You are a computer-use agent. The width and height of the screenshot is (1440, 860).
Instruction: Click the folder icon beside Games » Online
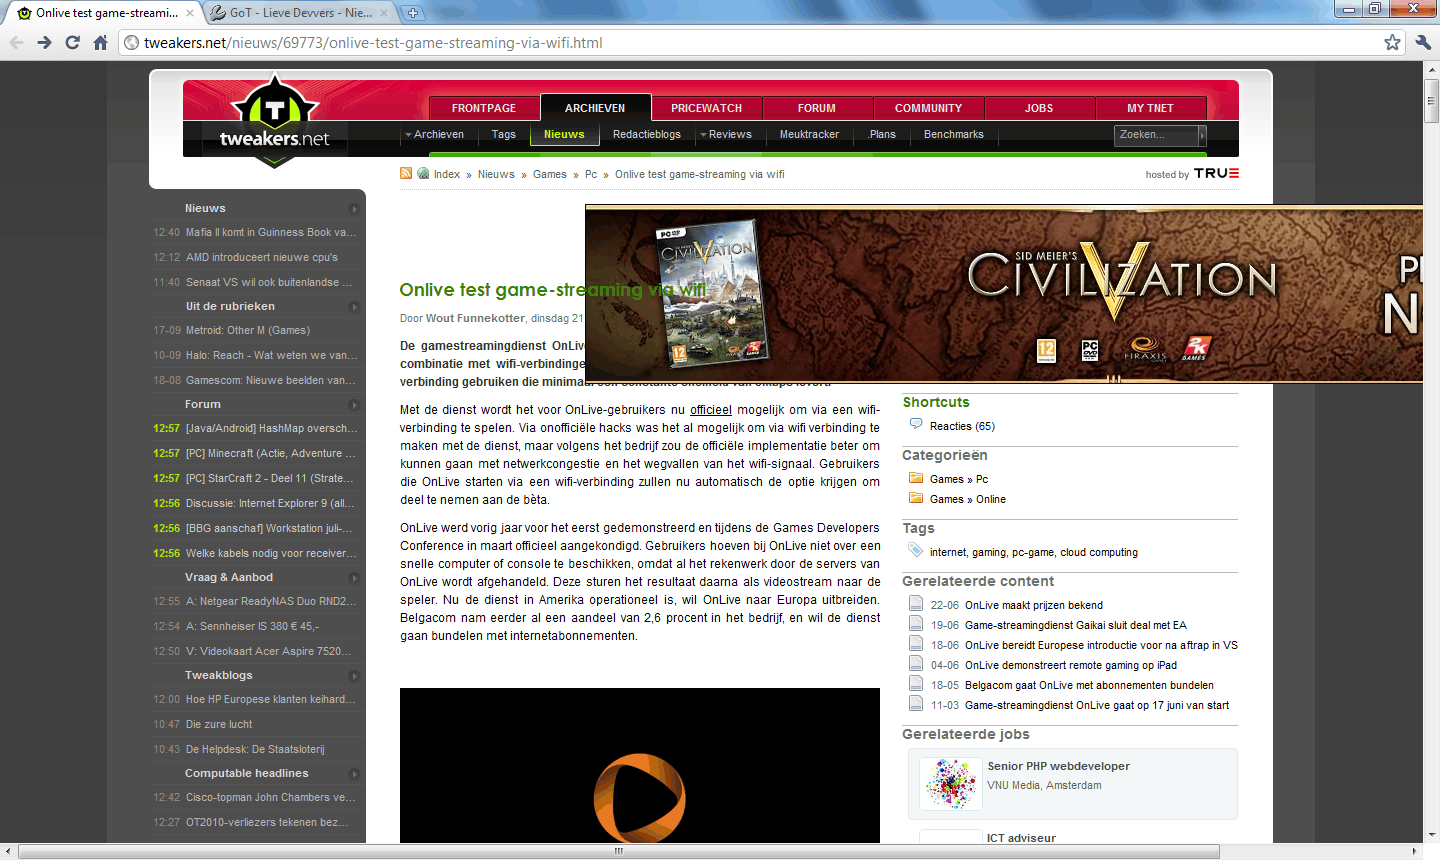[915, 498]
